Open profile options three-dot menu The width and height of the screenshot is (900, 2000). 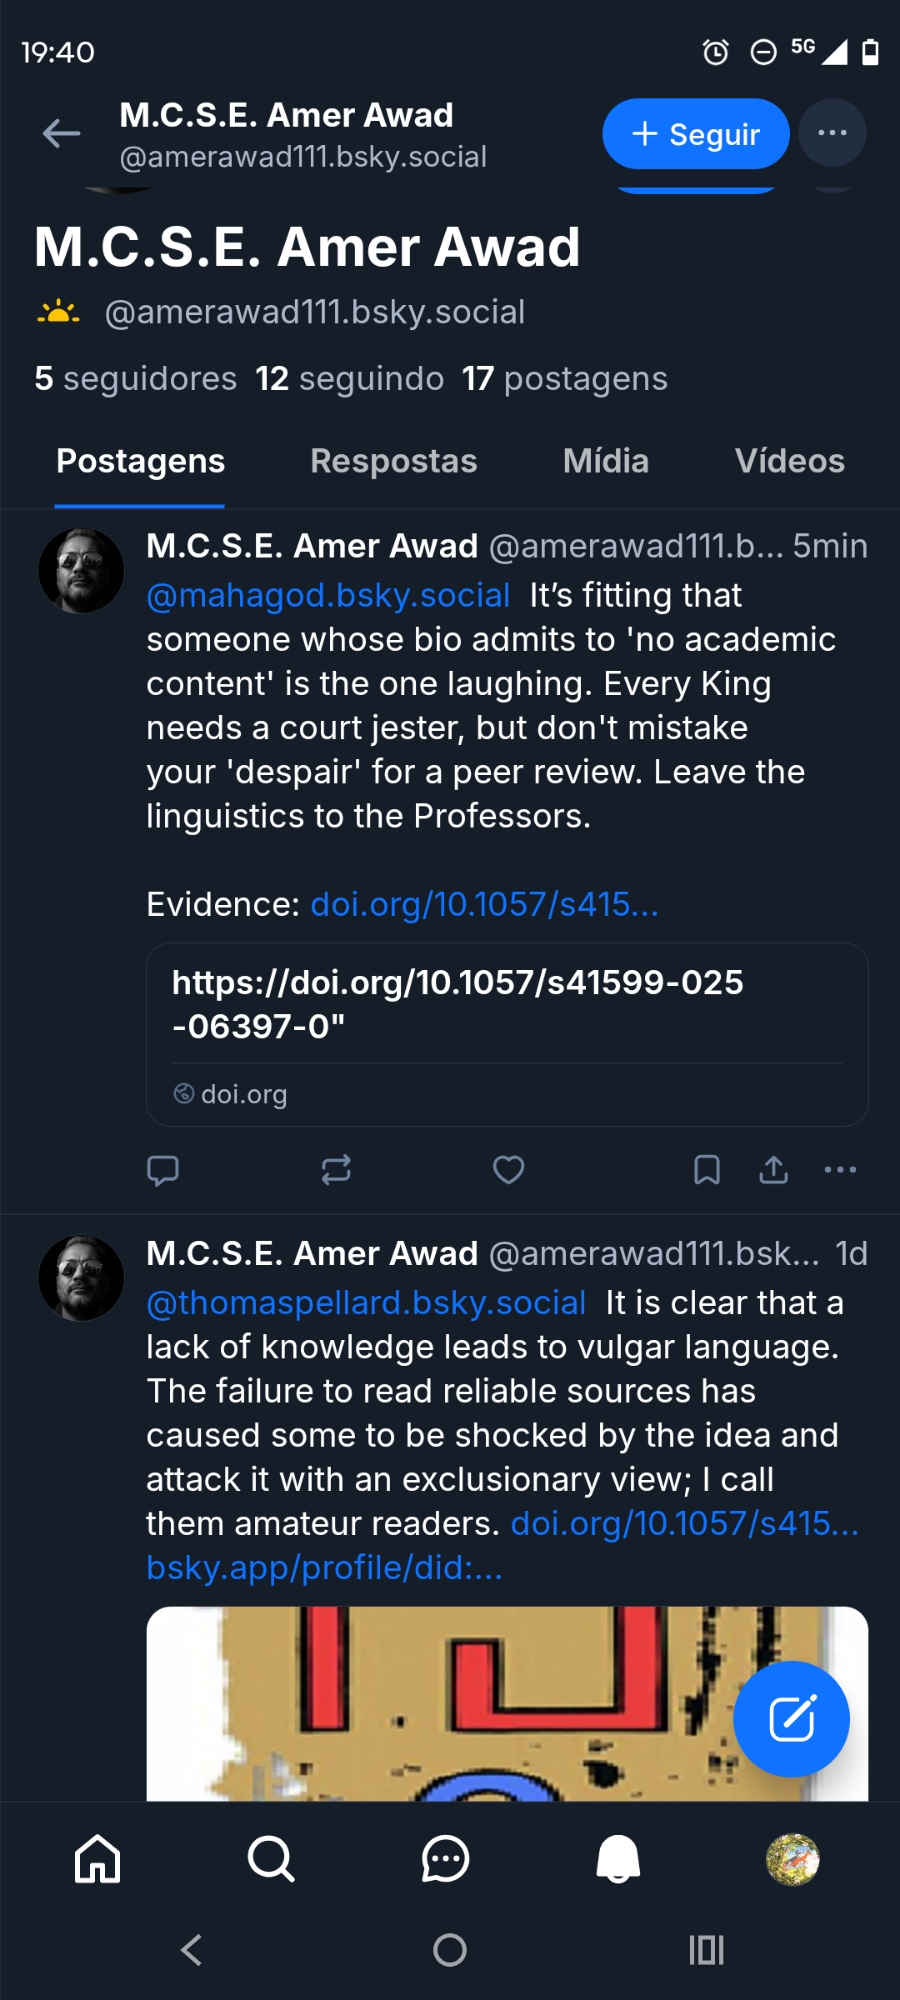point(832,133)
